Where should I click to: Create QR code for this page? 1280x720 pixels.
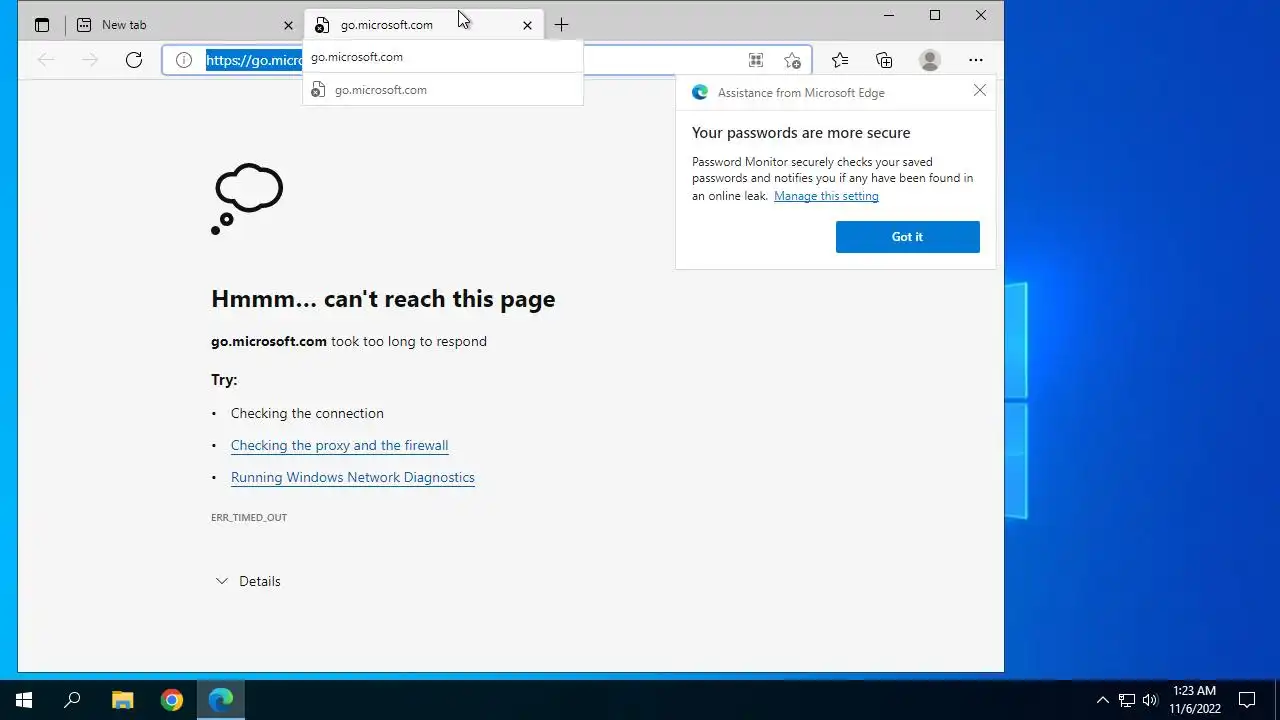[756, 60]
